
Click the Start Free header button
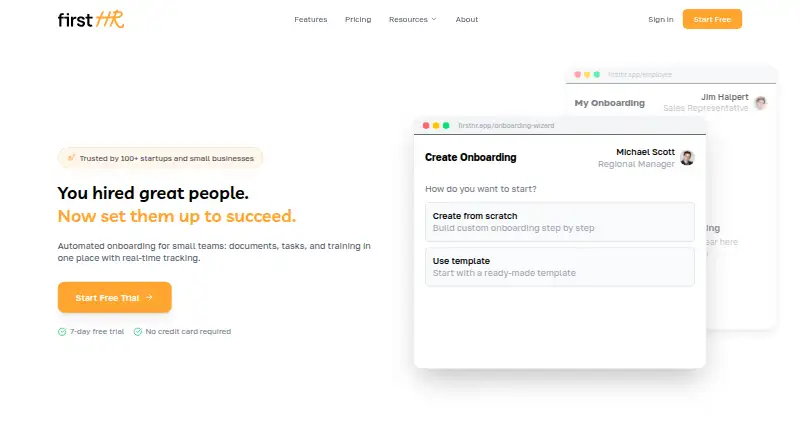pyautogui.click(x=712, y=19)
